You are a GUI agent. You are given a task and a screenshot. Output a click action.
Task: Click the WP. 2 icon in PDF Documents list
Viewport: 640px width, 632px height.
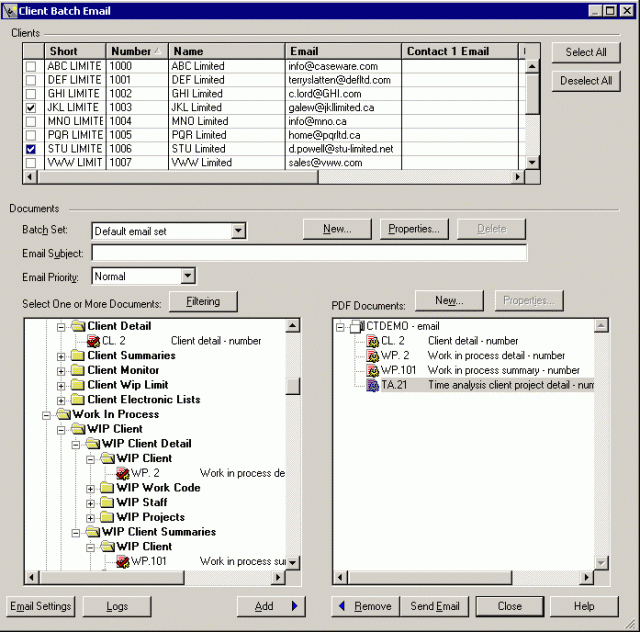(372, 356)
